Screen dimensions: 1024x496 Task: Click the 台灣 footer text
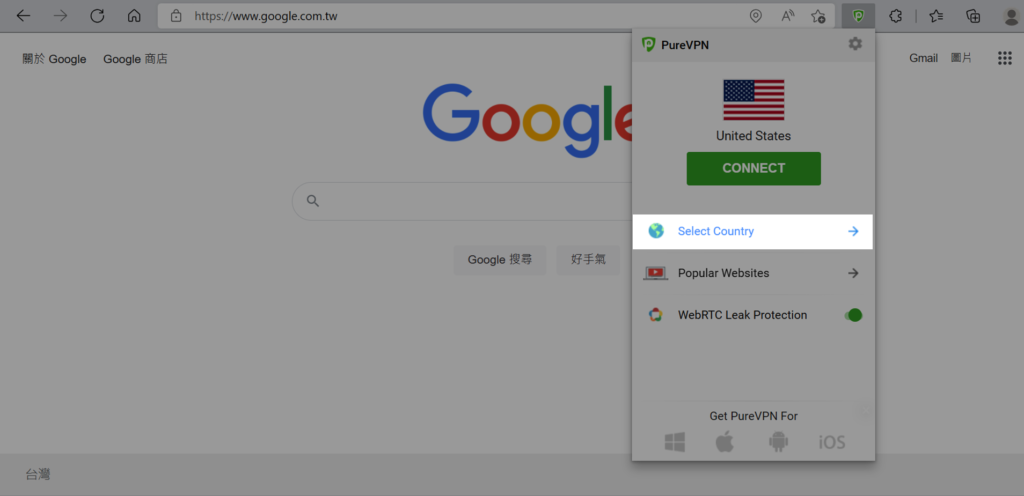pyautogui.click(x=38, y=474)
